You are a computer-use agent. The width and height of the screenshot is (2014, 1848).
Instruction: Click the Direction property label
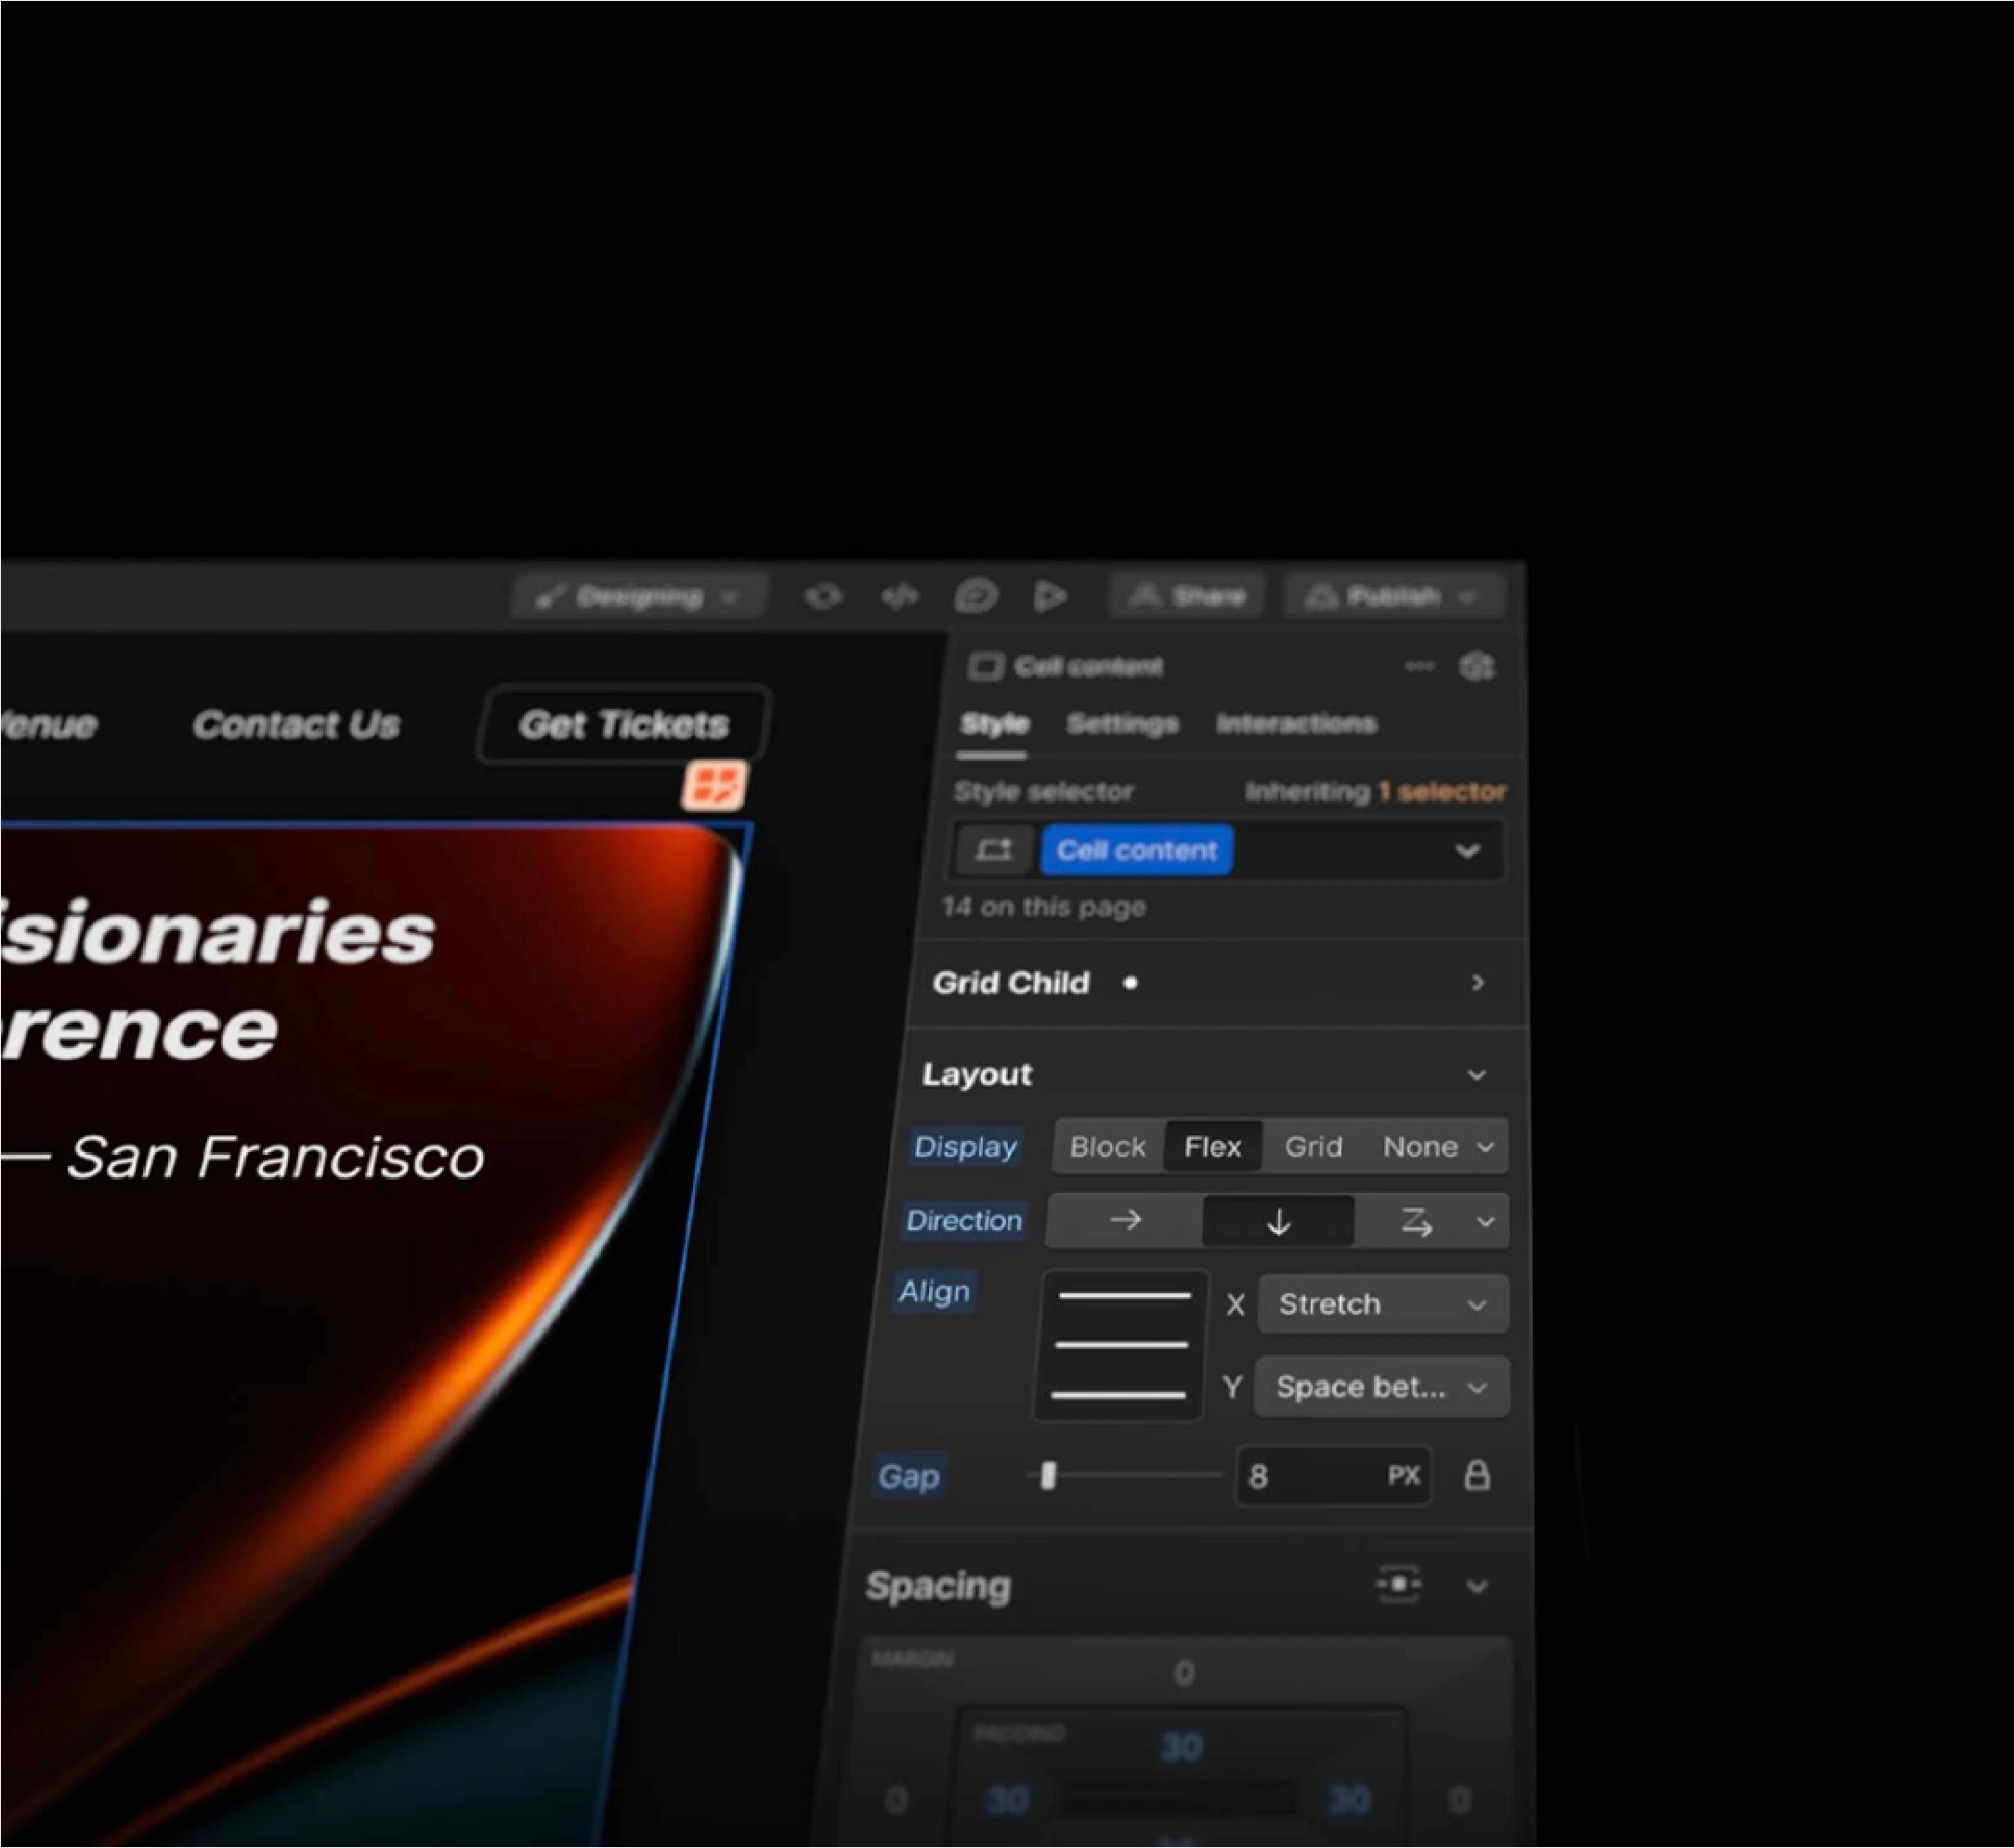click(964, 1221)
